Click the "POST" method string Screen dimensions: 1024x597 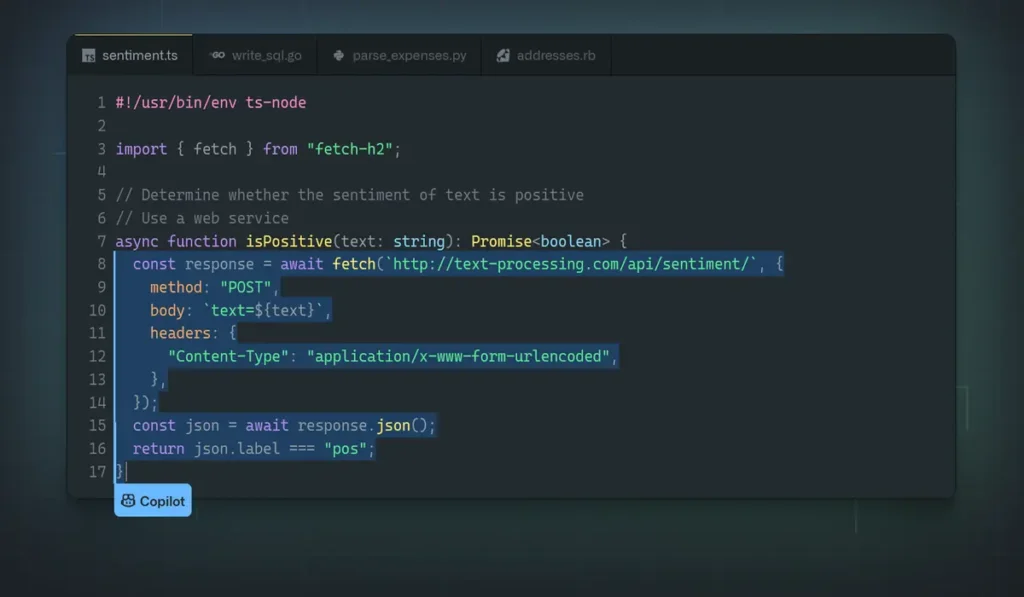[246, 287]
